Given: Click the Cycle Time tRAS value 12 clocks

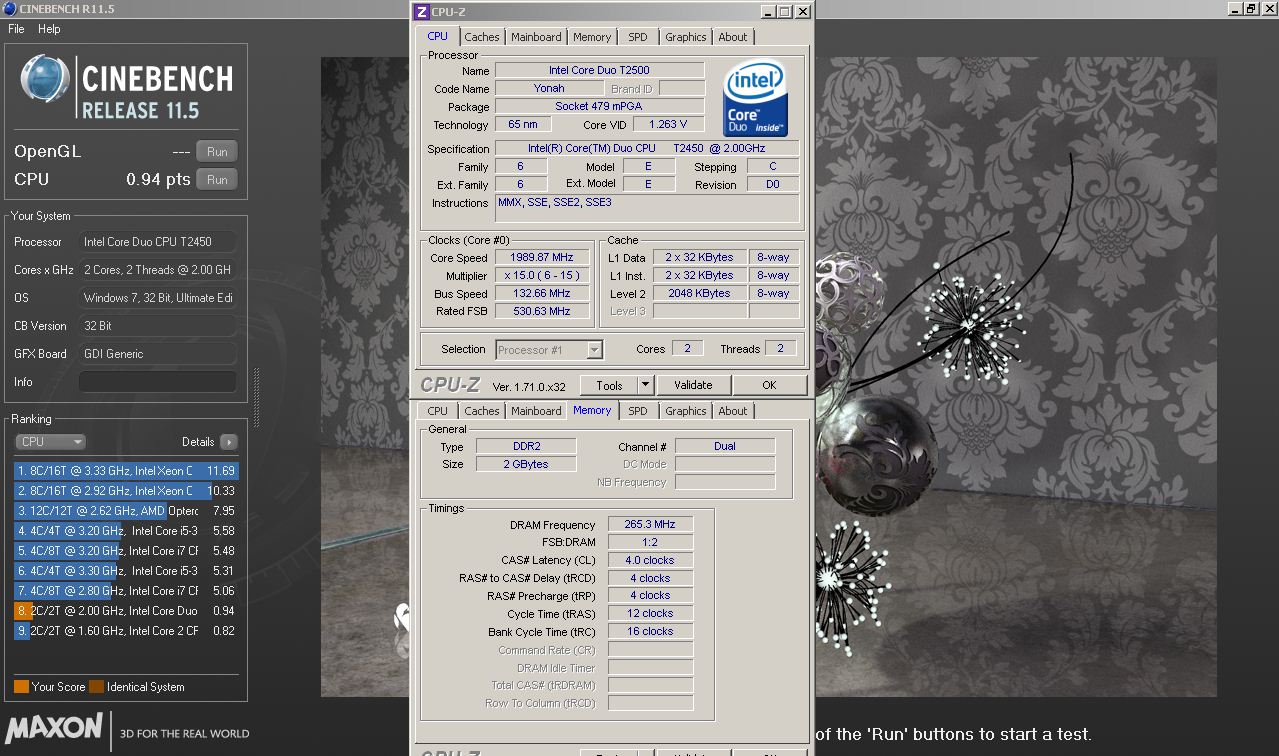Looking at the screenshot, I should 650,614.
